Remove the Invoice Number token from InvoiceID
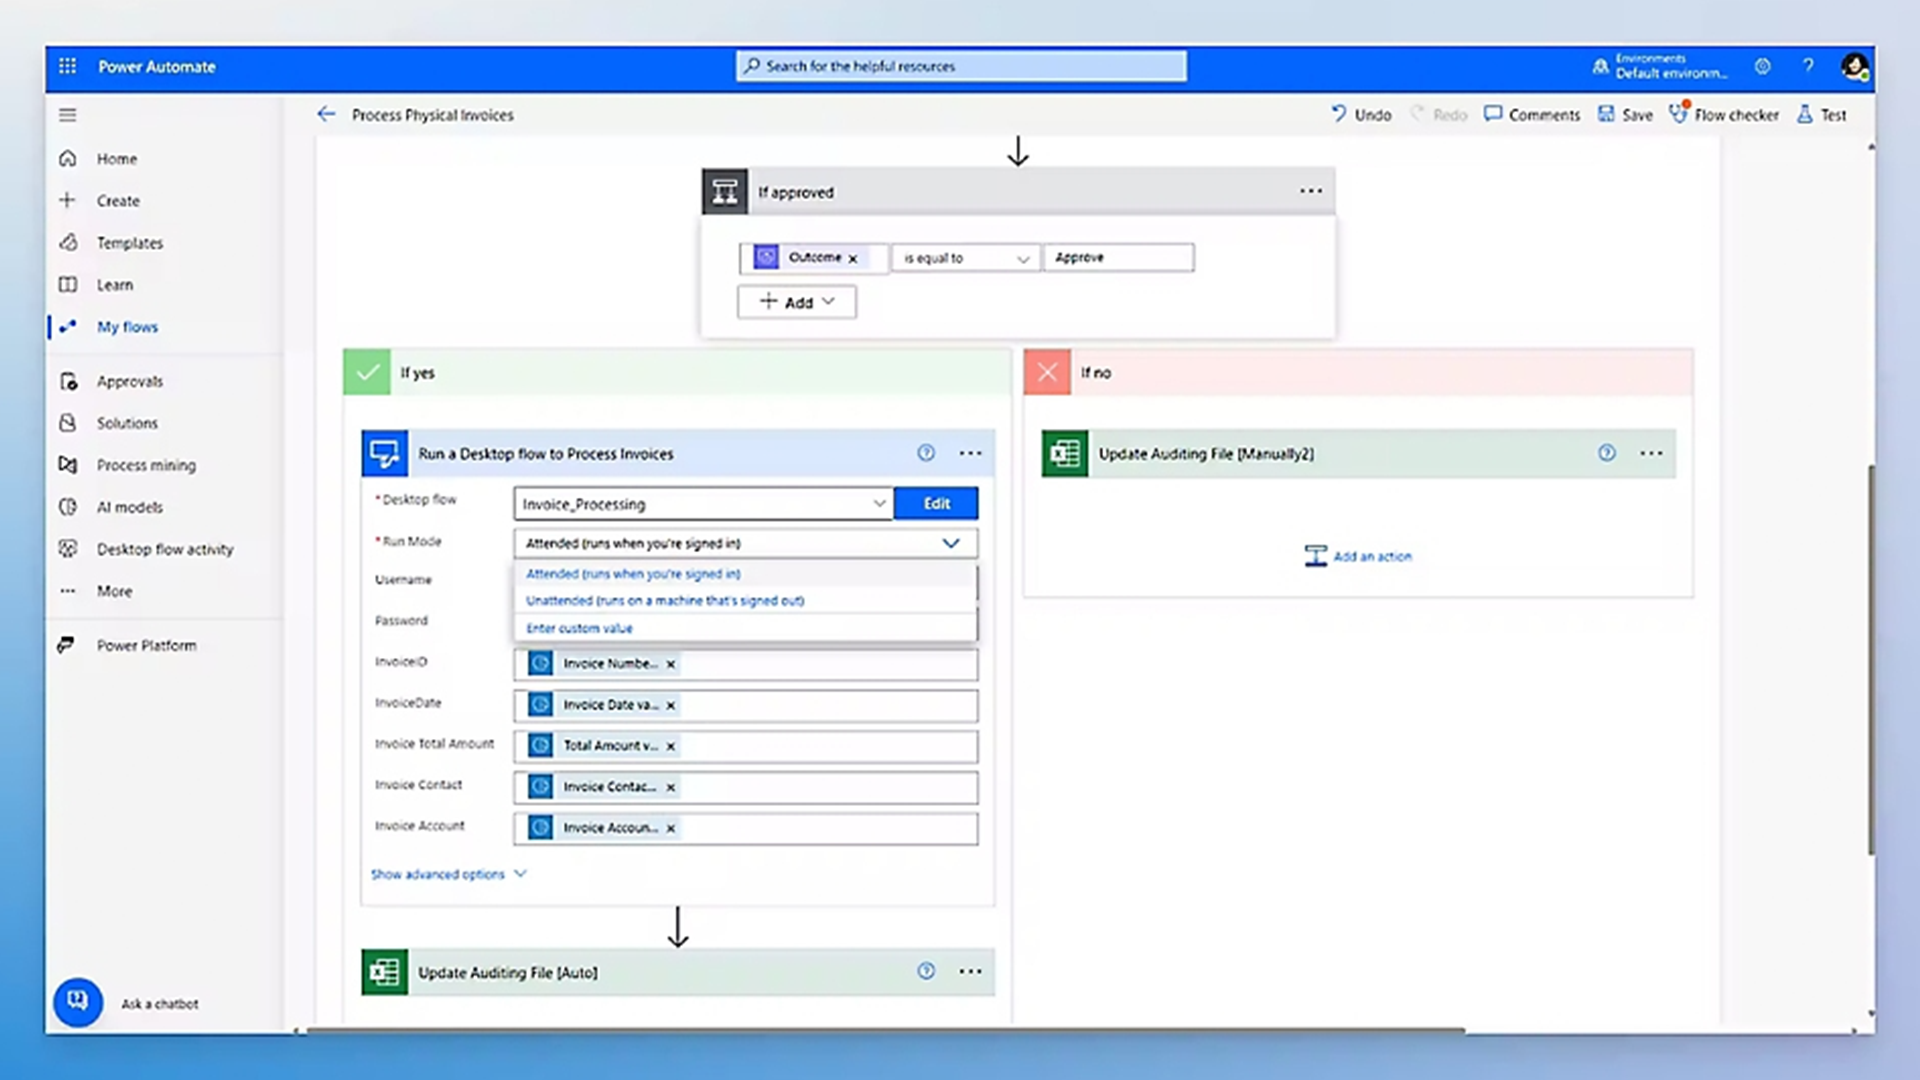Viewport: 1920px width, 1080px height. [671, 664]
